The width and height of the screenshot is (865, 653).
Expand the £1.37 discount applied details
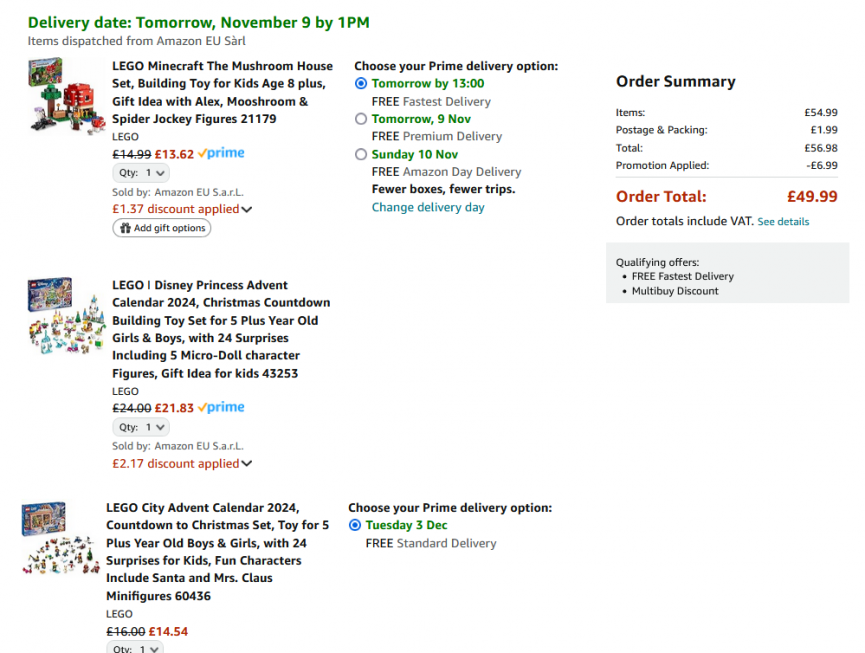(246, 210)
